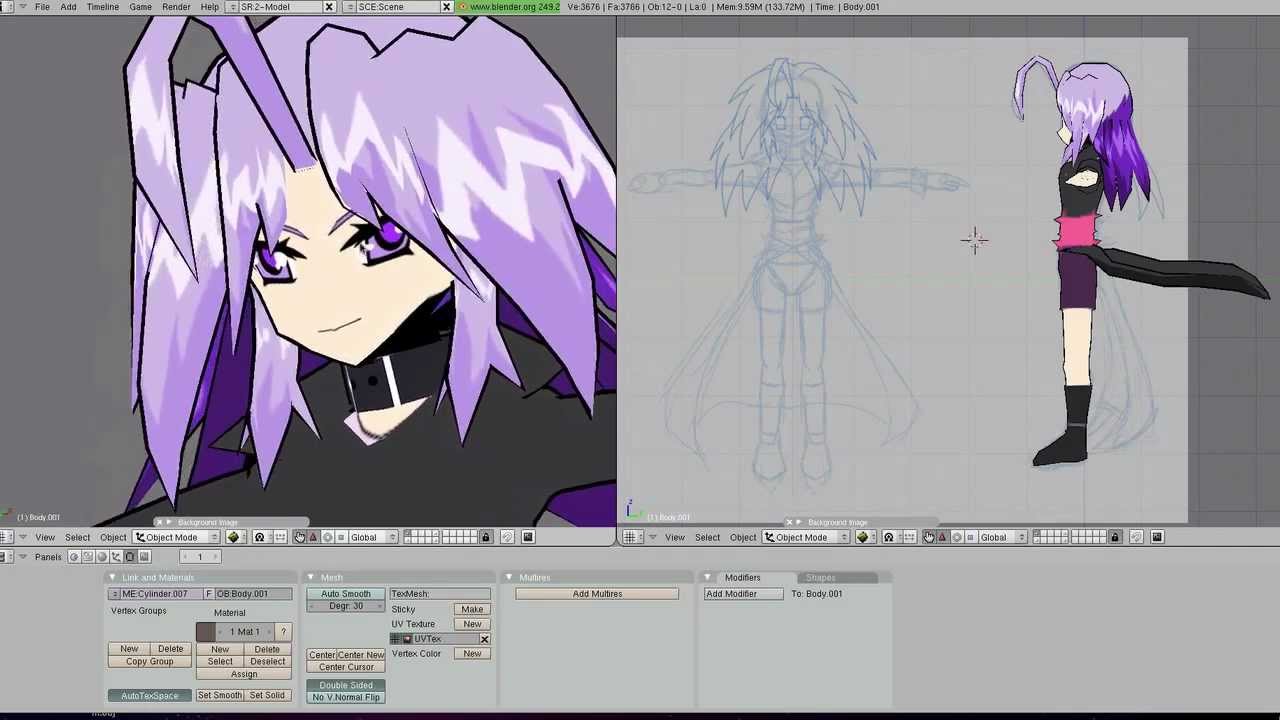Select scale manipulator square in left viewport
Viewport: 1280px width, 720px height.
tap(341, 537)
